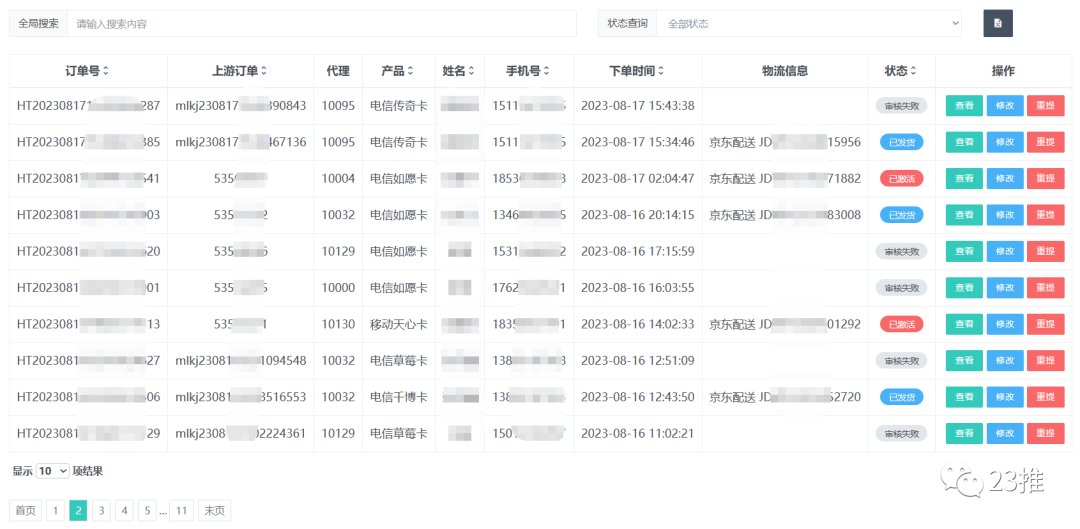This screenshot has height=529, width=1080.
Task: Open the 全部状态 status filter dropdown
Action: tap(809, 23)
